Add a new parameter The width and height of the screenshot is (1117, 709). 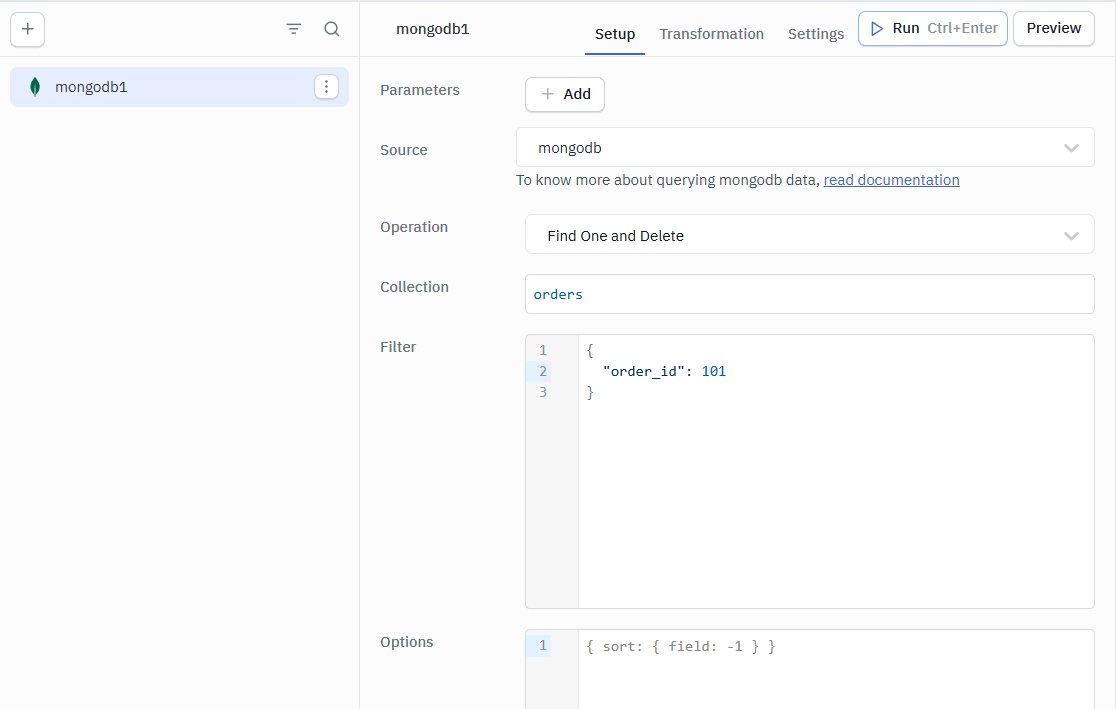[x=565, y=94]
